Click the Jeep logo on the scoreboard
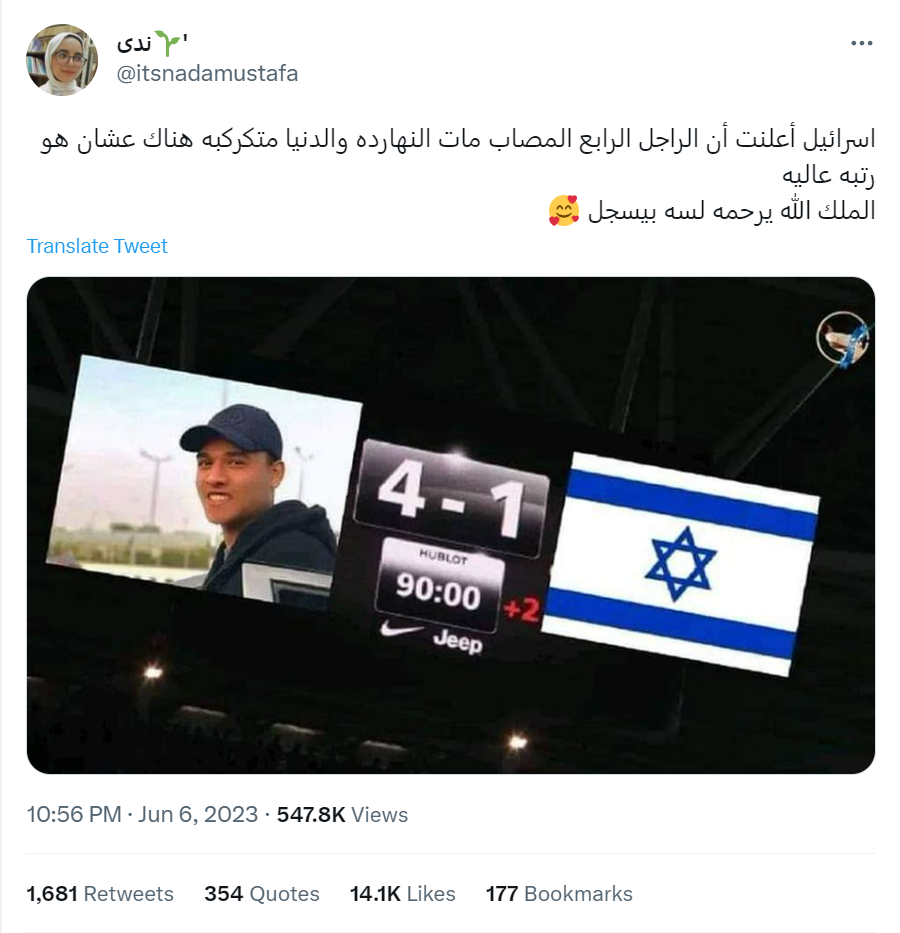The image size is (900, 933). click(x=458, y=641)
